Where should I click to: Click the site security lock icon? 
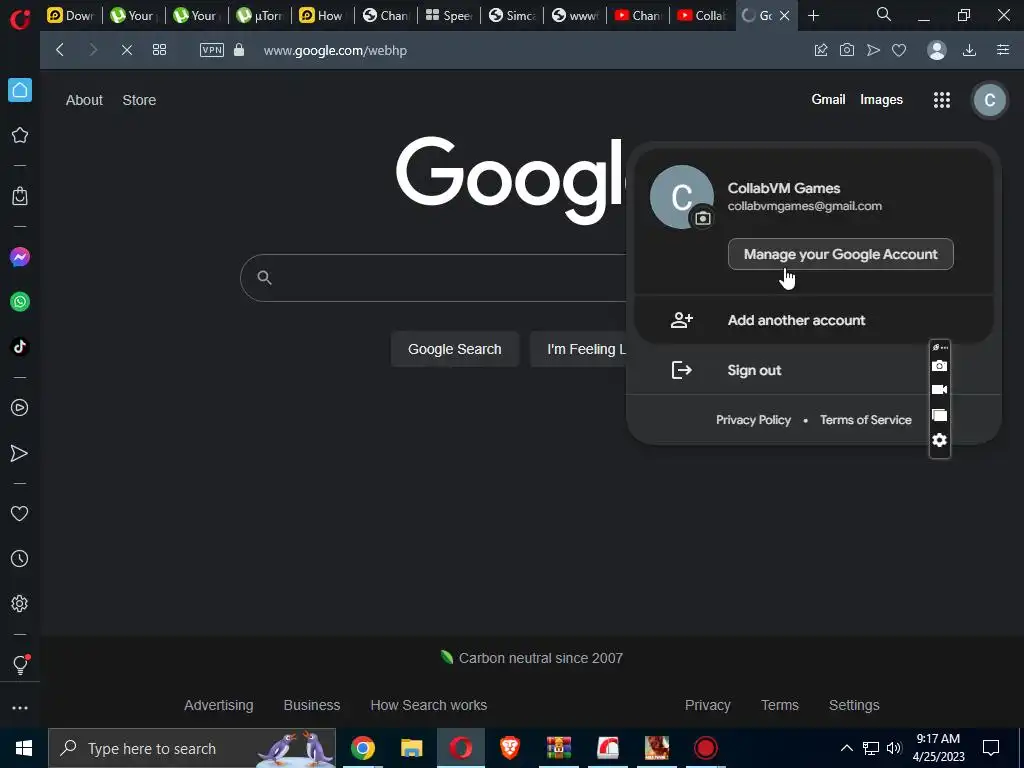tap(239, 50)
